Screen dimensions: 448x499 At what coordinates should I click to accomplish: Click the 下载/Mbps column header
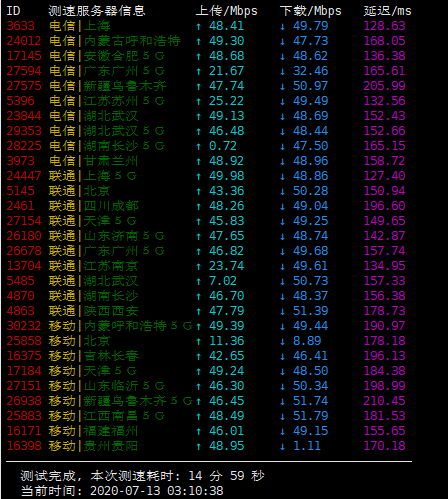tap(311, 11)
